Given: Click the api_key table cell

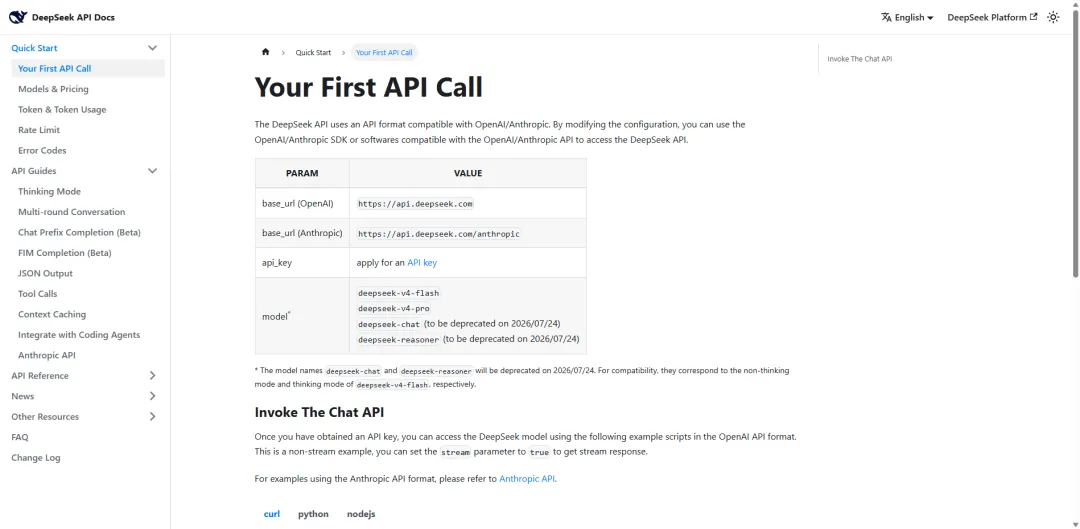Looking at the screenshot, I should pyautogui.click(x=302, y=262).
